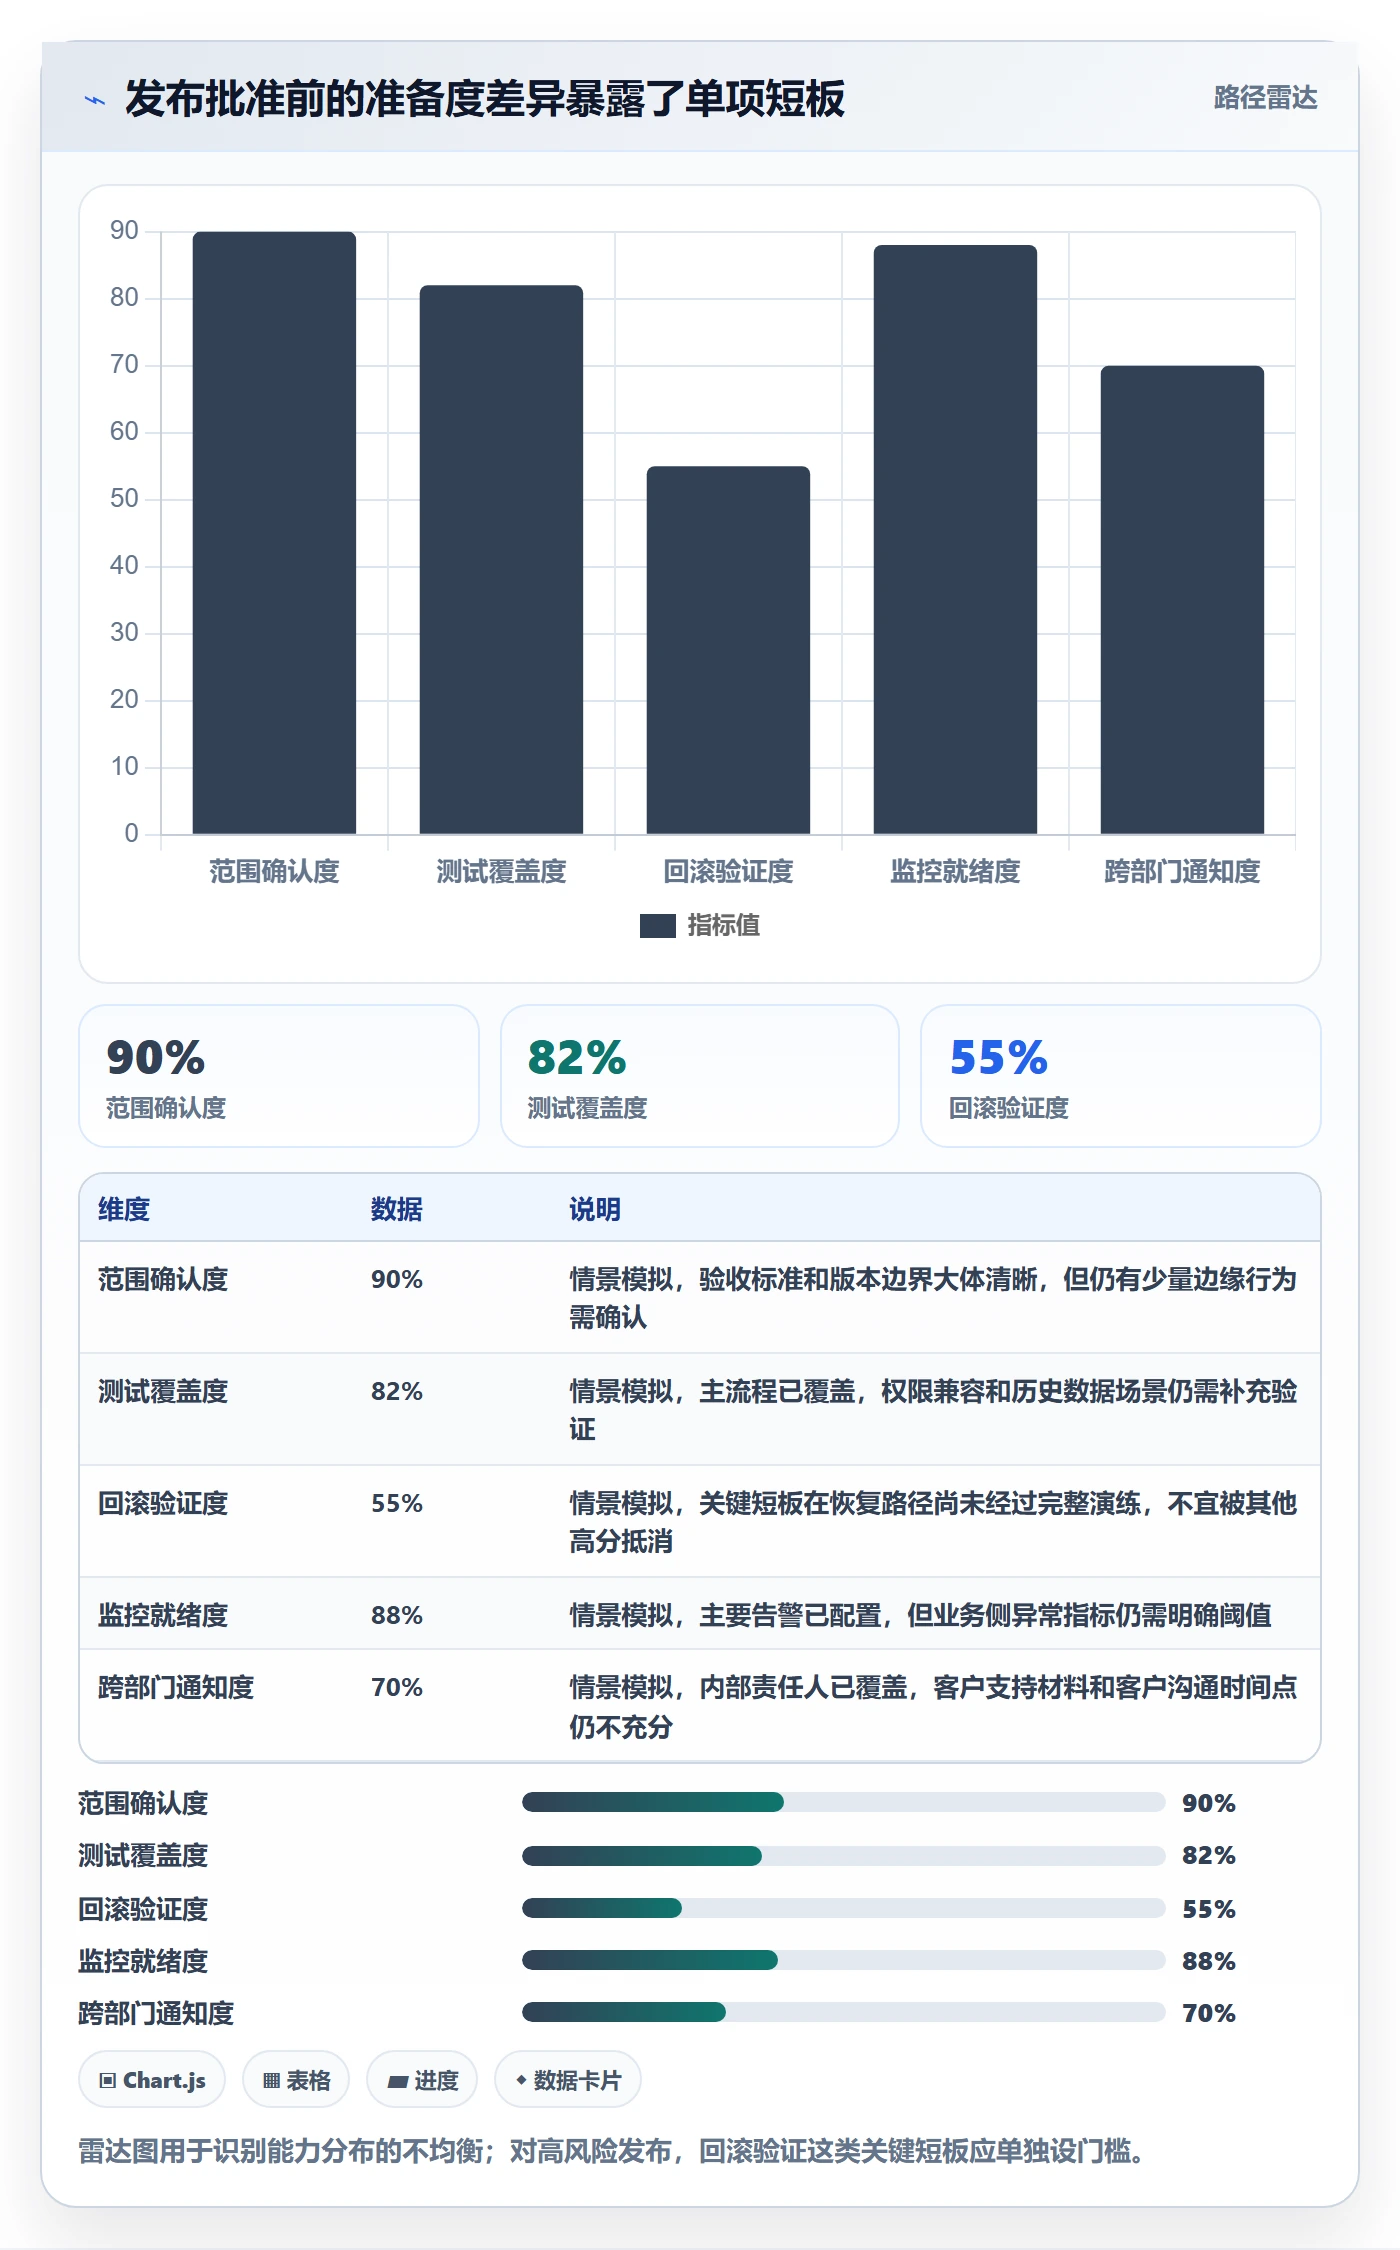Image resolution: width=1400 pixels, height=2250 pixels.
Task: Click the 说明 column header
Action: point(595,1209)
